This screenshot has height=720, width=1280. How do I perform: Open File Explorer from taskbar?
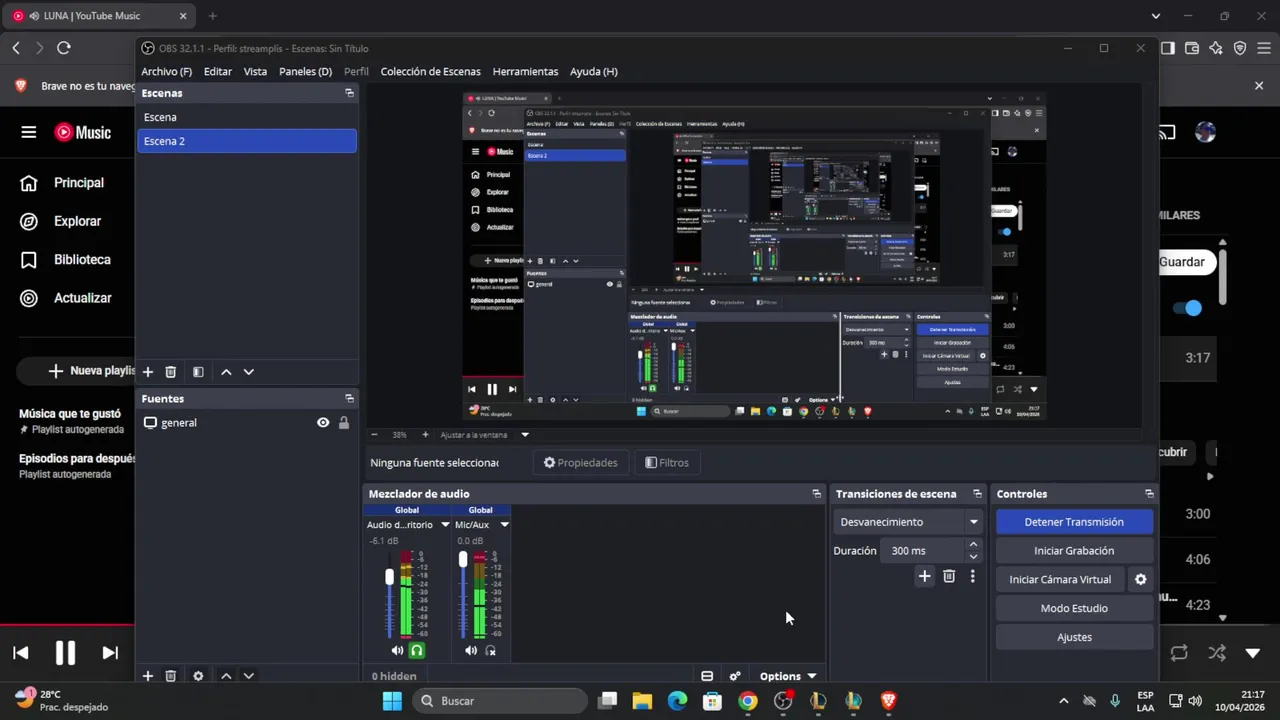tap(642, 701)
